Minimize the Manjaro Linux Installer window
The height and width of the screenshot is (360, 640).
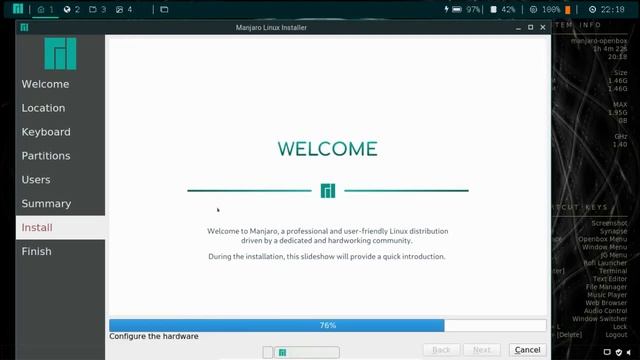pyautogui.click(x=518, y=28)
